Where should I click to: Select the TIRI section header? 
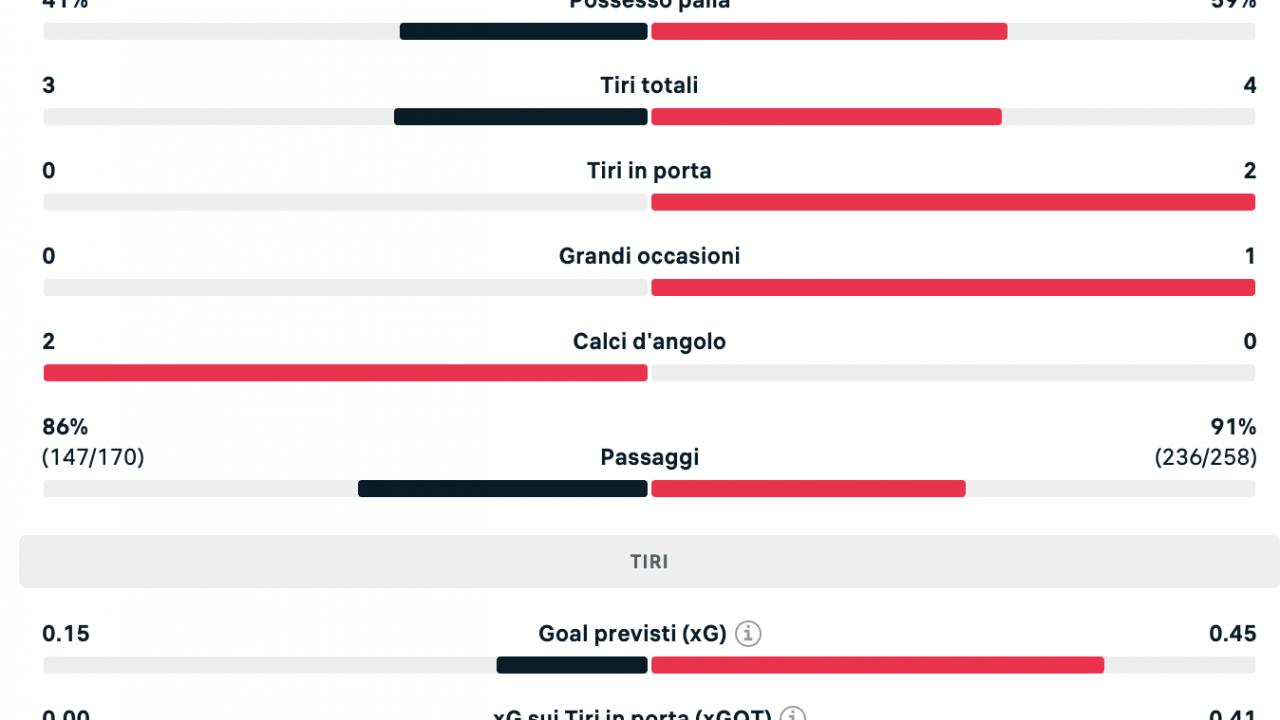click(x=649, y=562)
